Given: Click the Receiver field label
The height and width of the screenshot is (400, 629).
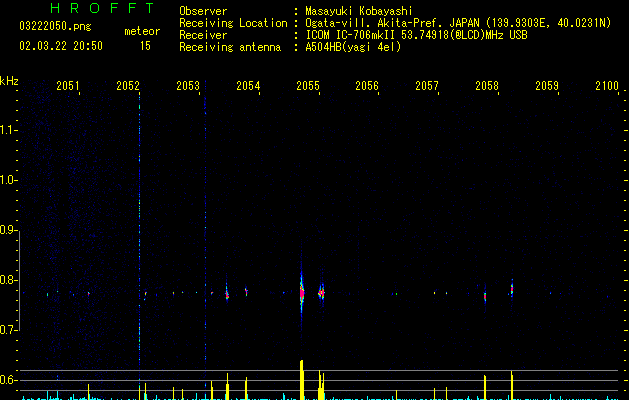Looking at the screenshot, I should click(x=203, y=35).
